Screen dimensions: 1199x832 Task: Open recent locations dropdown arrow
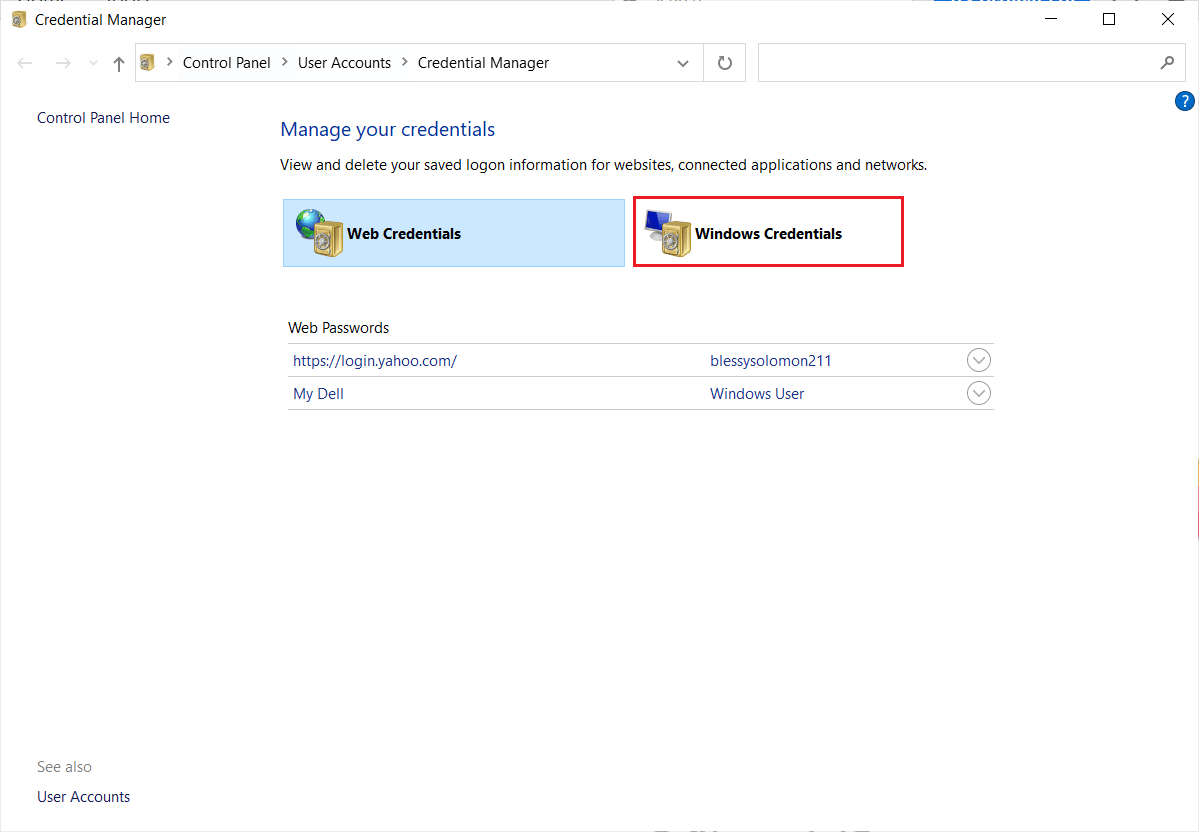[93, 64]
